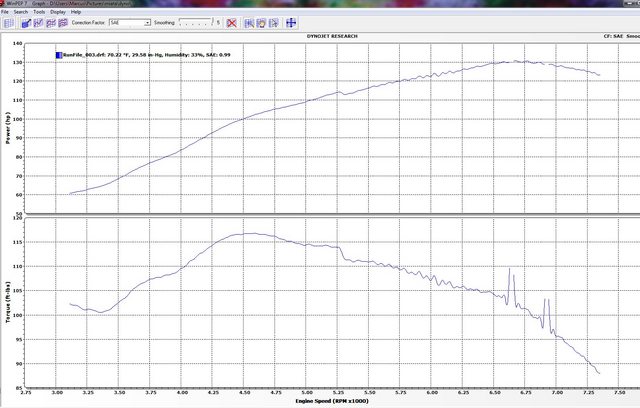Click the Smoothing slider handle
Image resolution: width=640 pixels, height=408 pixels.
coord(212,22)
